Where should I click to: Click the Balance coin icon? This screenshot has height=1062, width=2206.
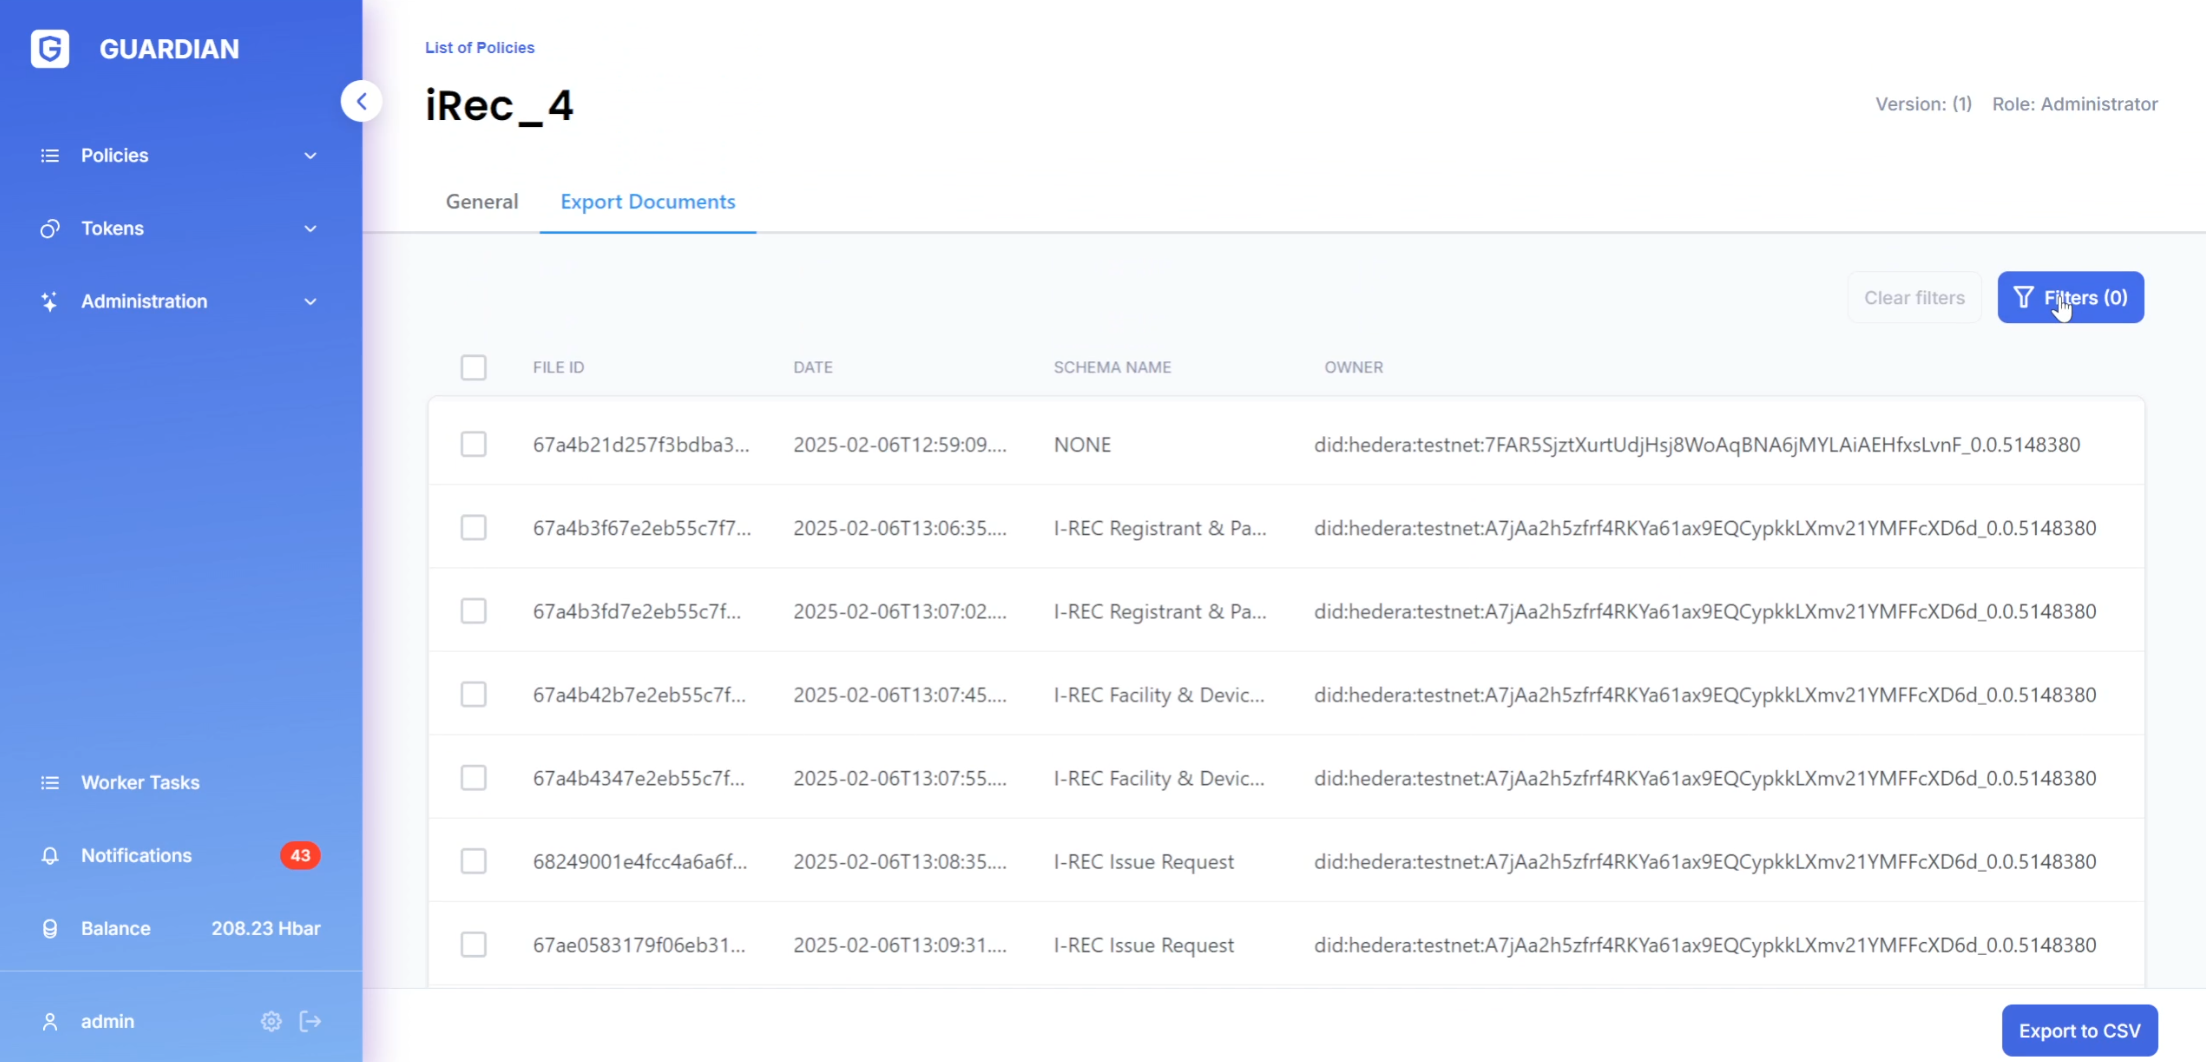[49, 929]
